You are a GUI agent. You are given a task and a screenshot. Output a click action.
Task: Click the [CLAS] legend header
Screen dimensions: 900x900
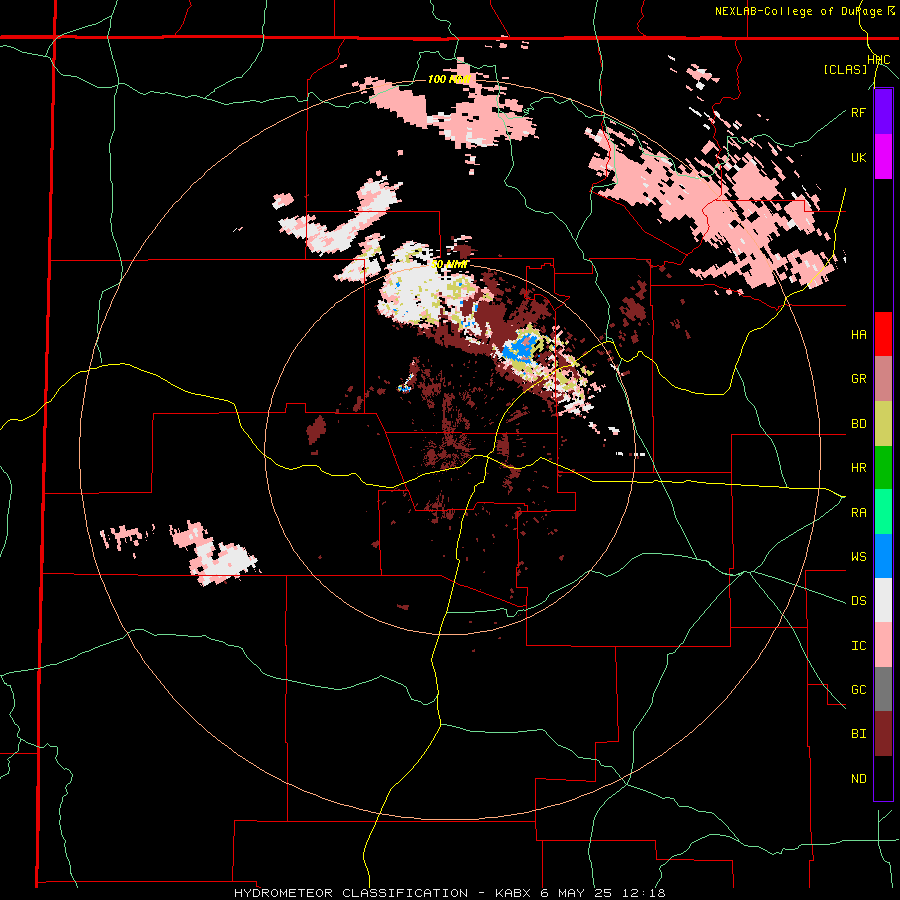[845, 70]
